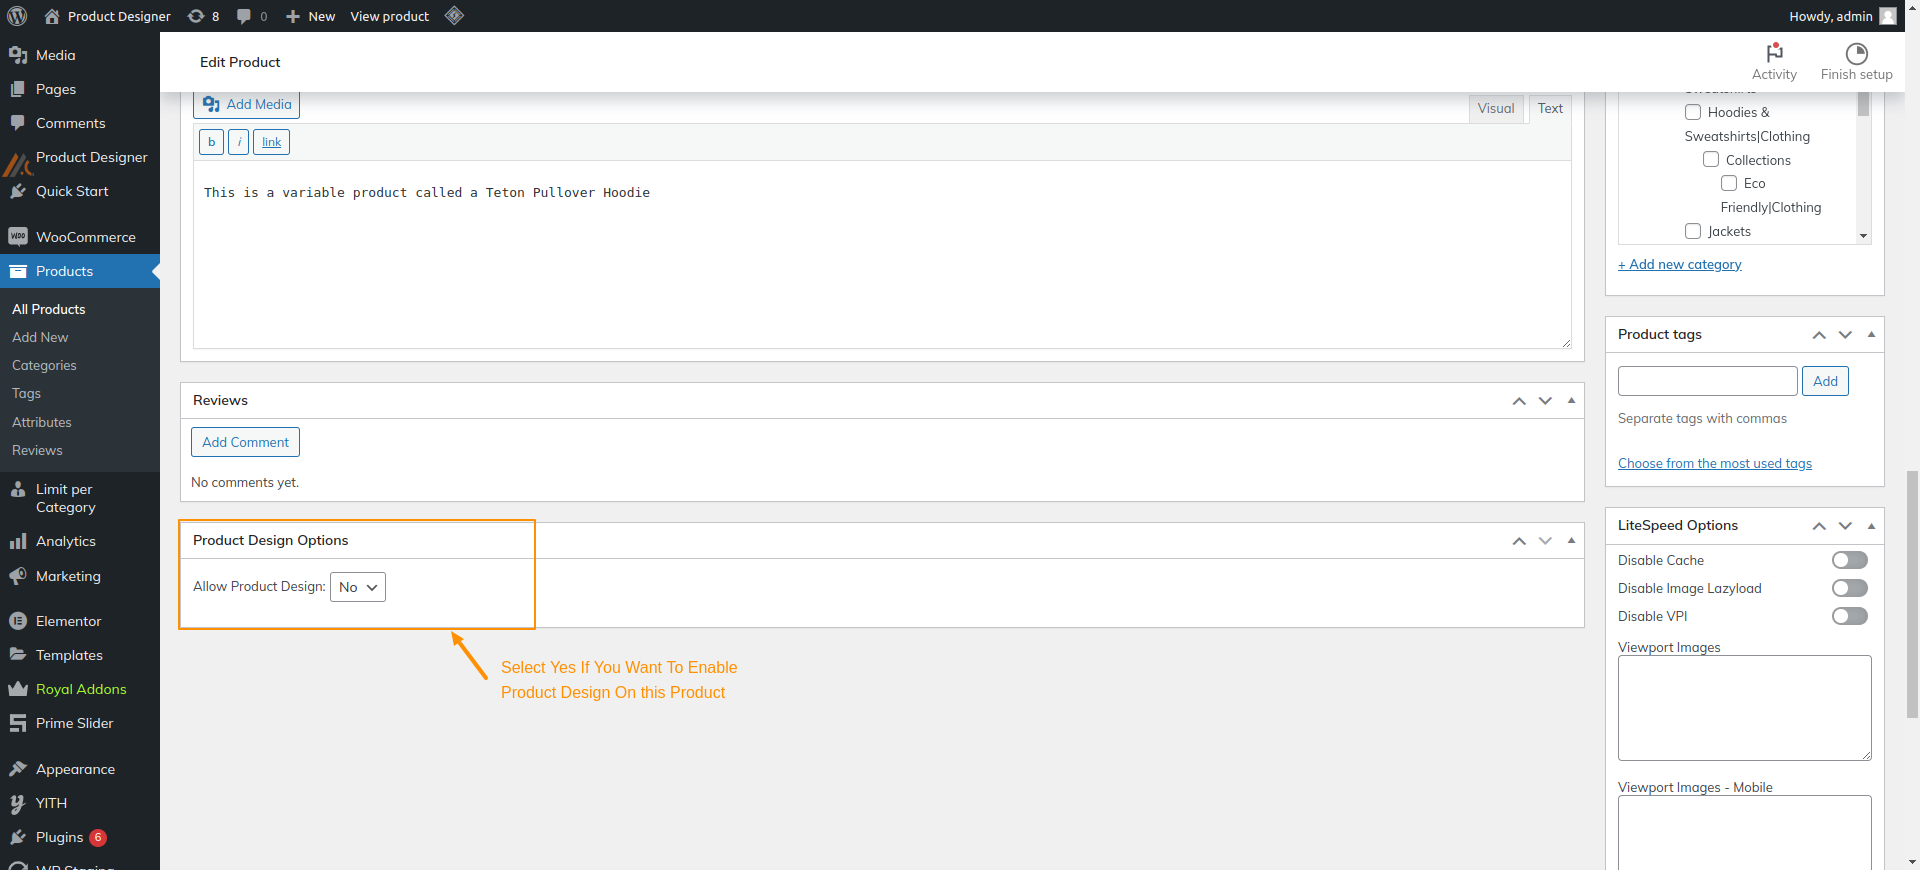Move LiteSpeed Options panel up
Image resolution: width=1920 pixels, height=870 pixels.
tap(1819, 526)
